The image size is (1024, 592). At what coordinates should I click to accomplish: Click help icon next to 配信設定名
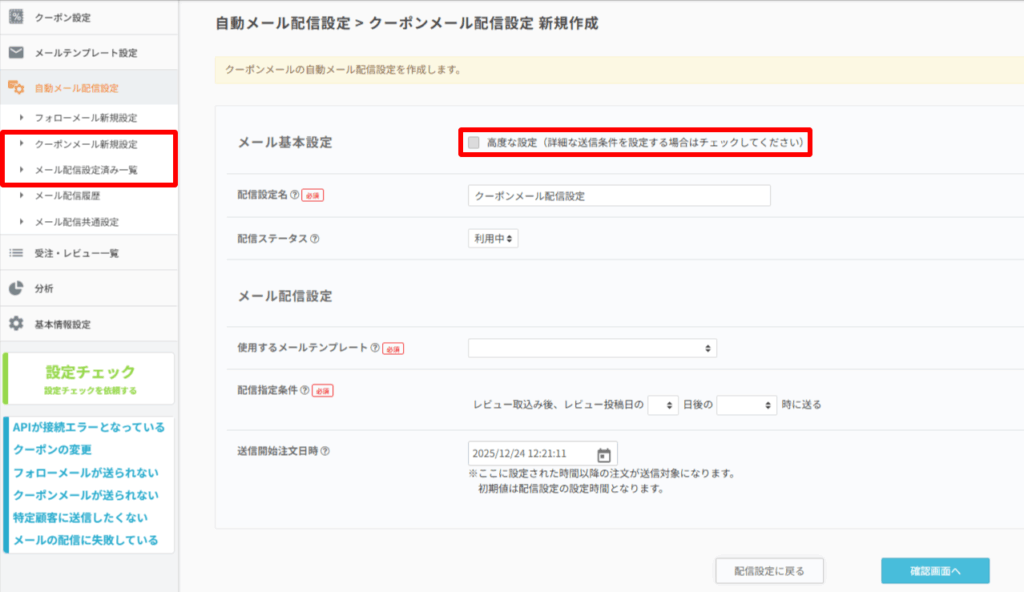(x=295, y=196)
